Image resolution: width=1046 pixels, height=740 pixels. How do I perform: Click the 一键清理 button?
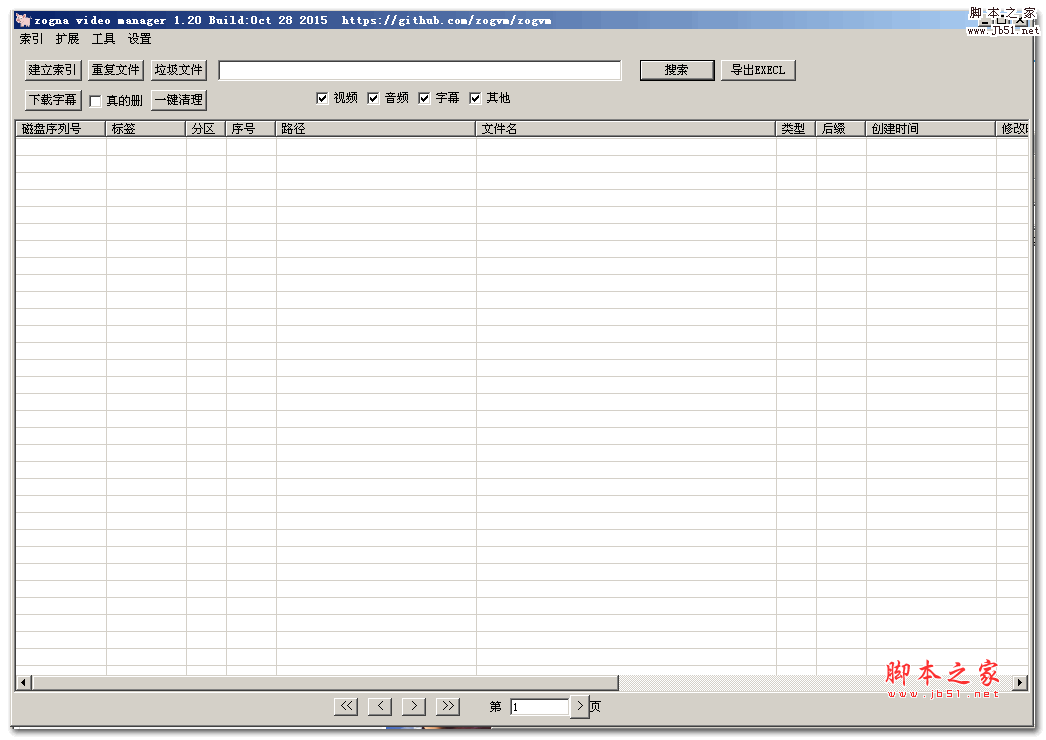179,100
